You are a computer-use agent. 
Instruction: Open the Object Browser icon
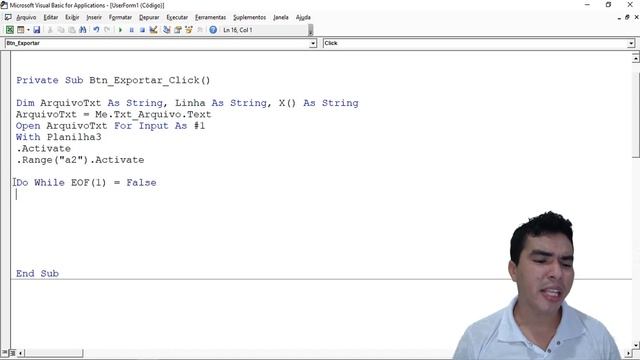click(189, 30)
